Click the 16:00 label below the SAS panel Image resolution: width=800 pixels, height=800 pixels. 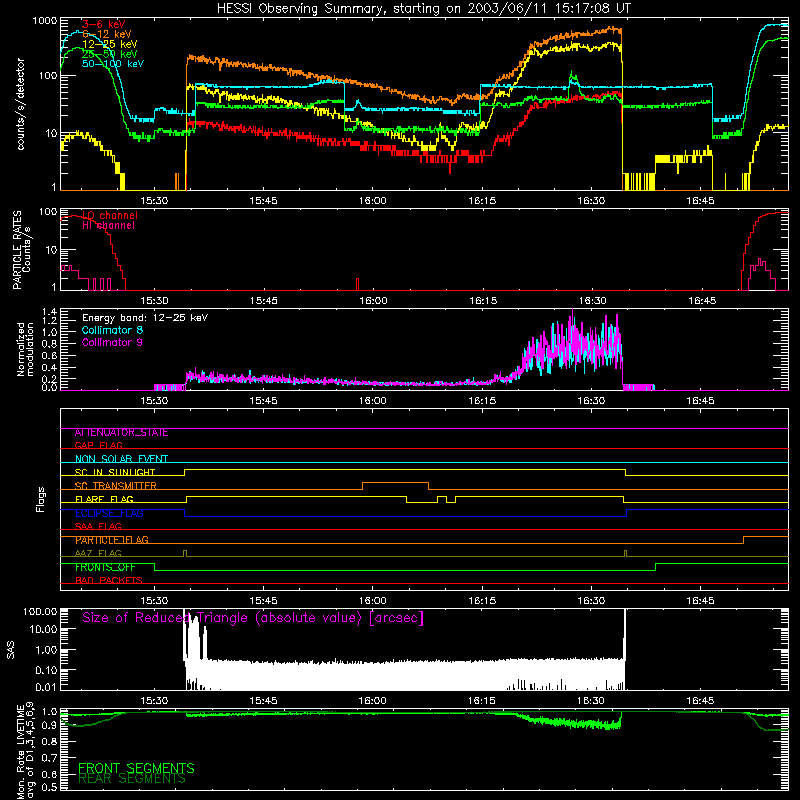[372, 701]
